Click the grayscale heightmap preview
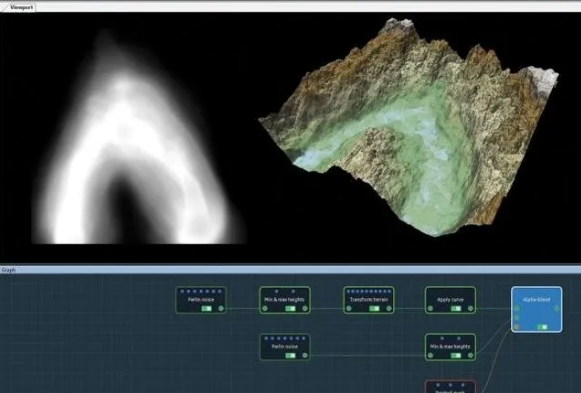 click(138, 138)
